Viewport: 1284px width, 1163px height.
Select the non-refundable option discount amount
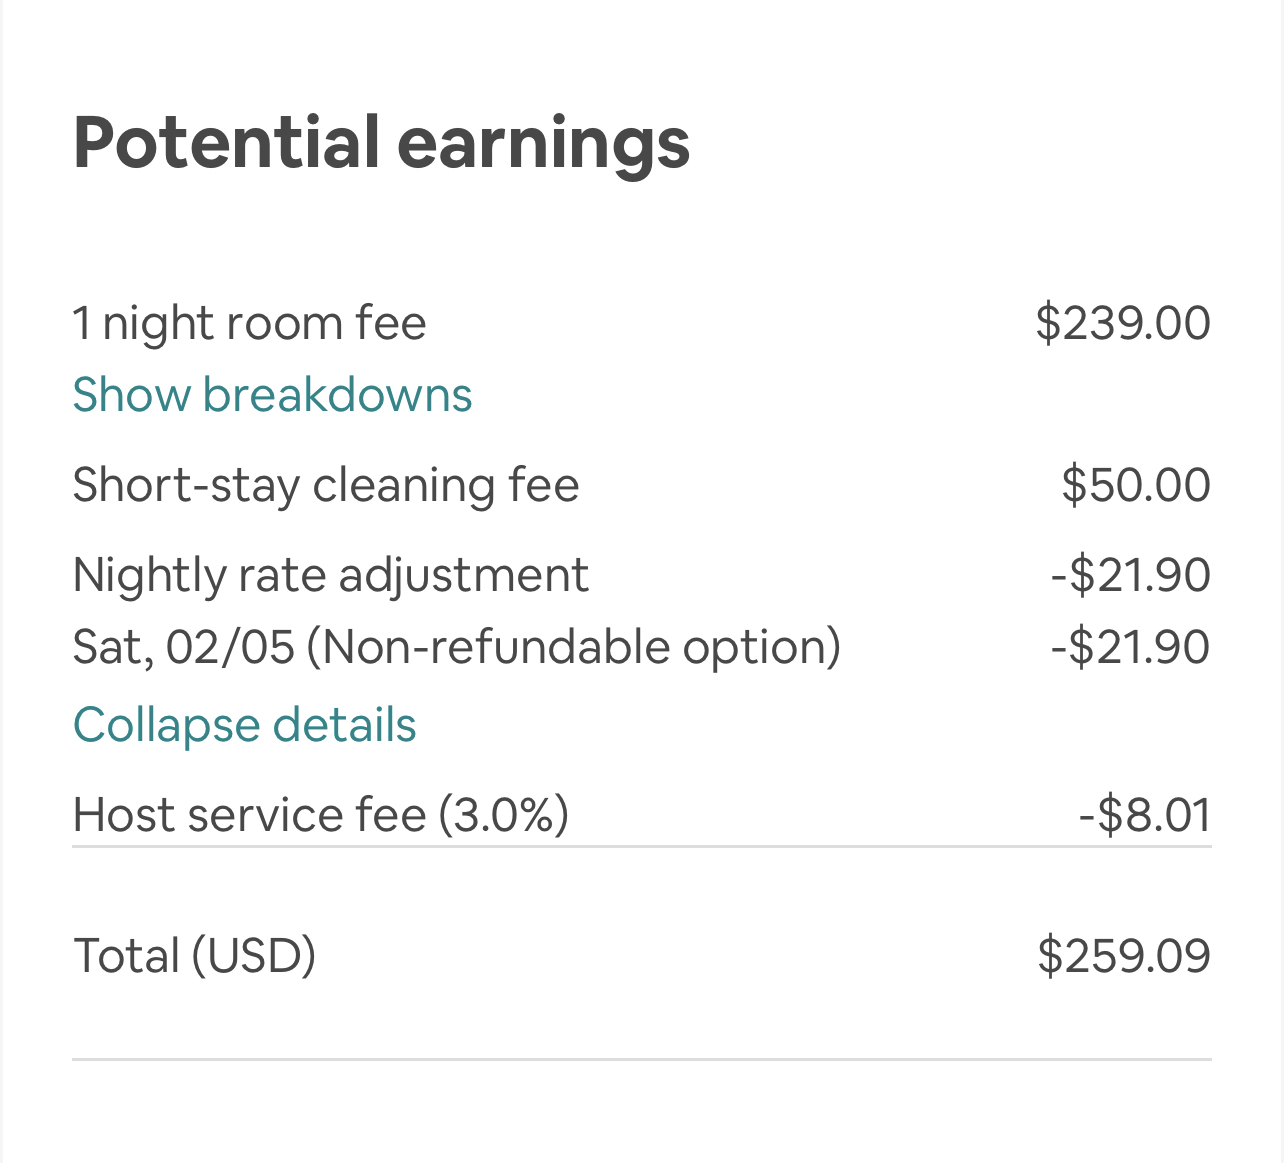(1130, 647)
